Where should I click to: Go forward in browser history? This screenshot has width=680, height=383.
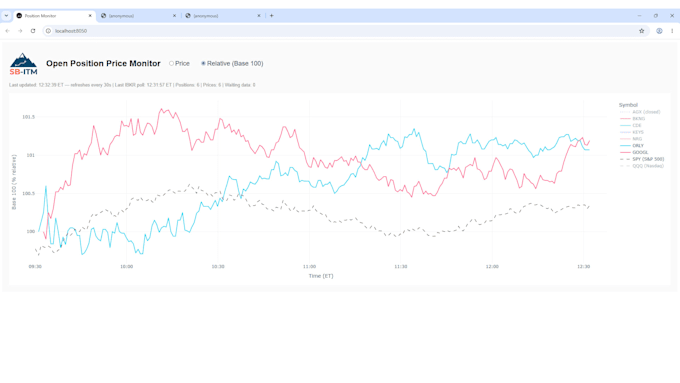click(x=20, y=31)
